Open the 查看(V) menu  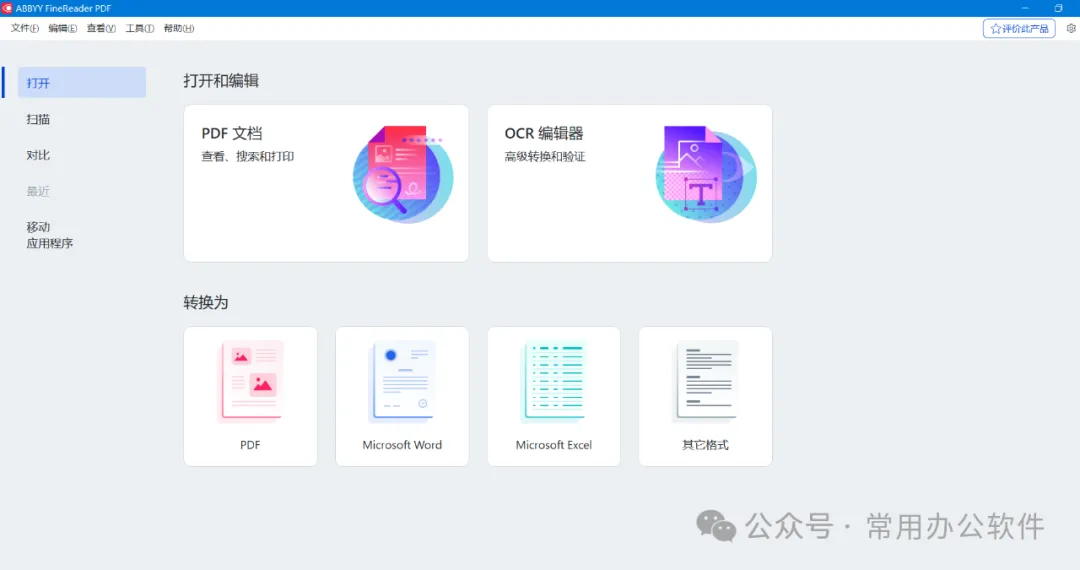pyautogui.click(x=101, y=28)
